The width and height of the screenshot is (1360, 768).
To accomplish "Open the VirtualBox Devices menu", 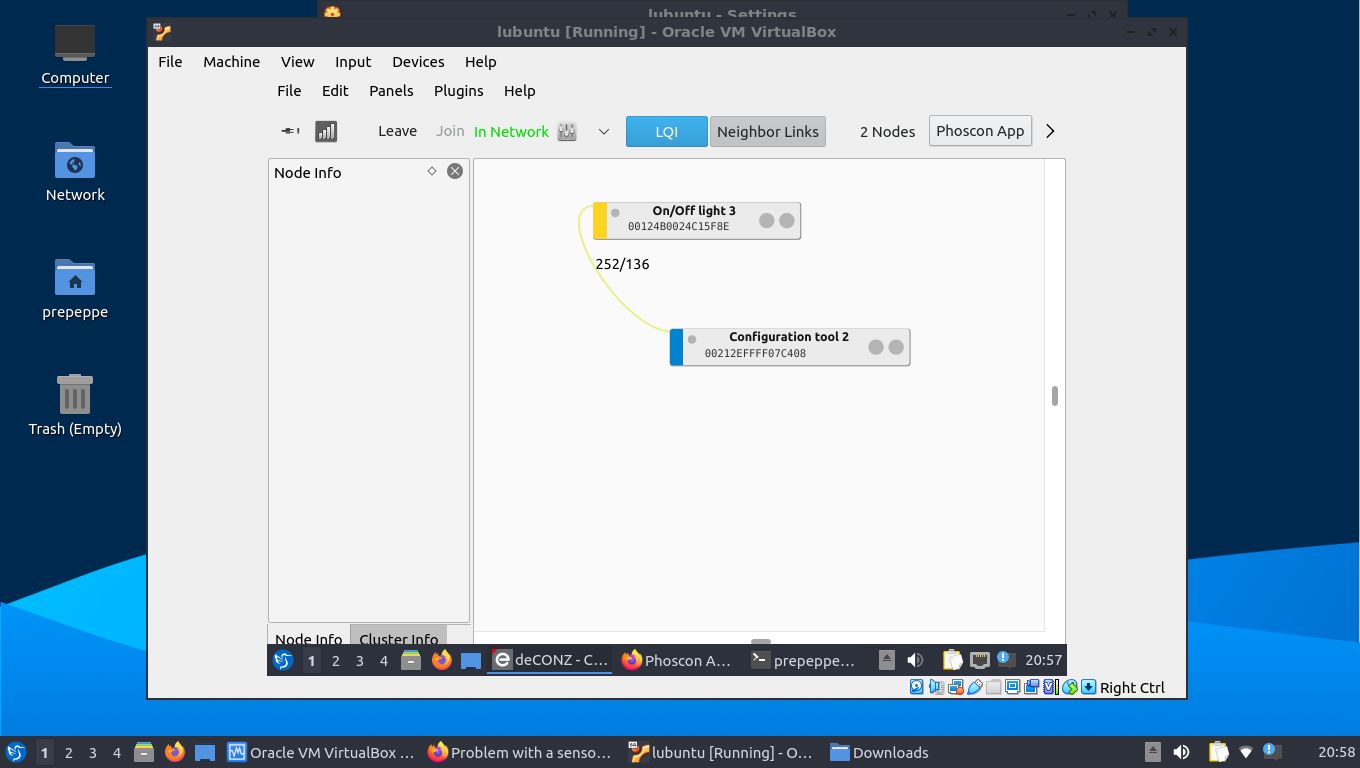I will 418,61.
